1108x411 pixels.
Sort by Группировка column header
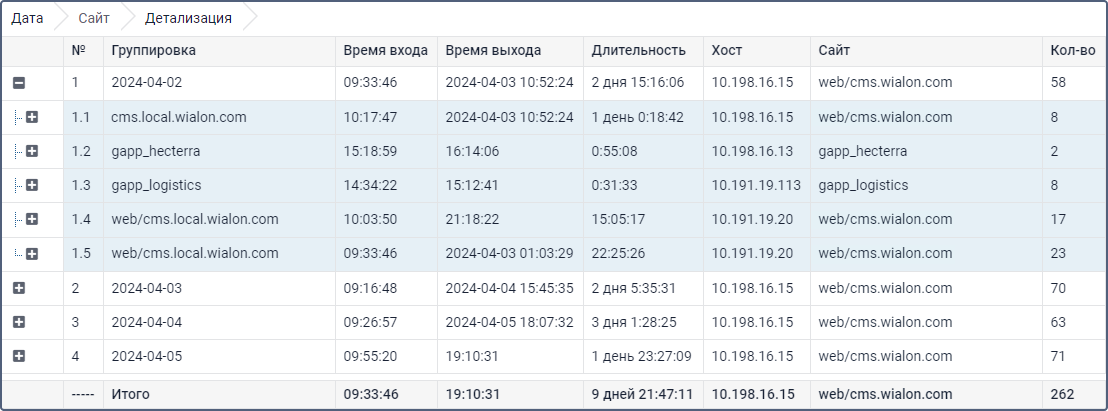tap(154, 50)
